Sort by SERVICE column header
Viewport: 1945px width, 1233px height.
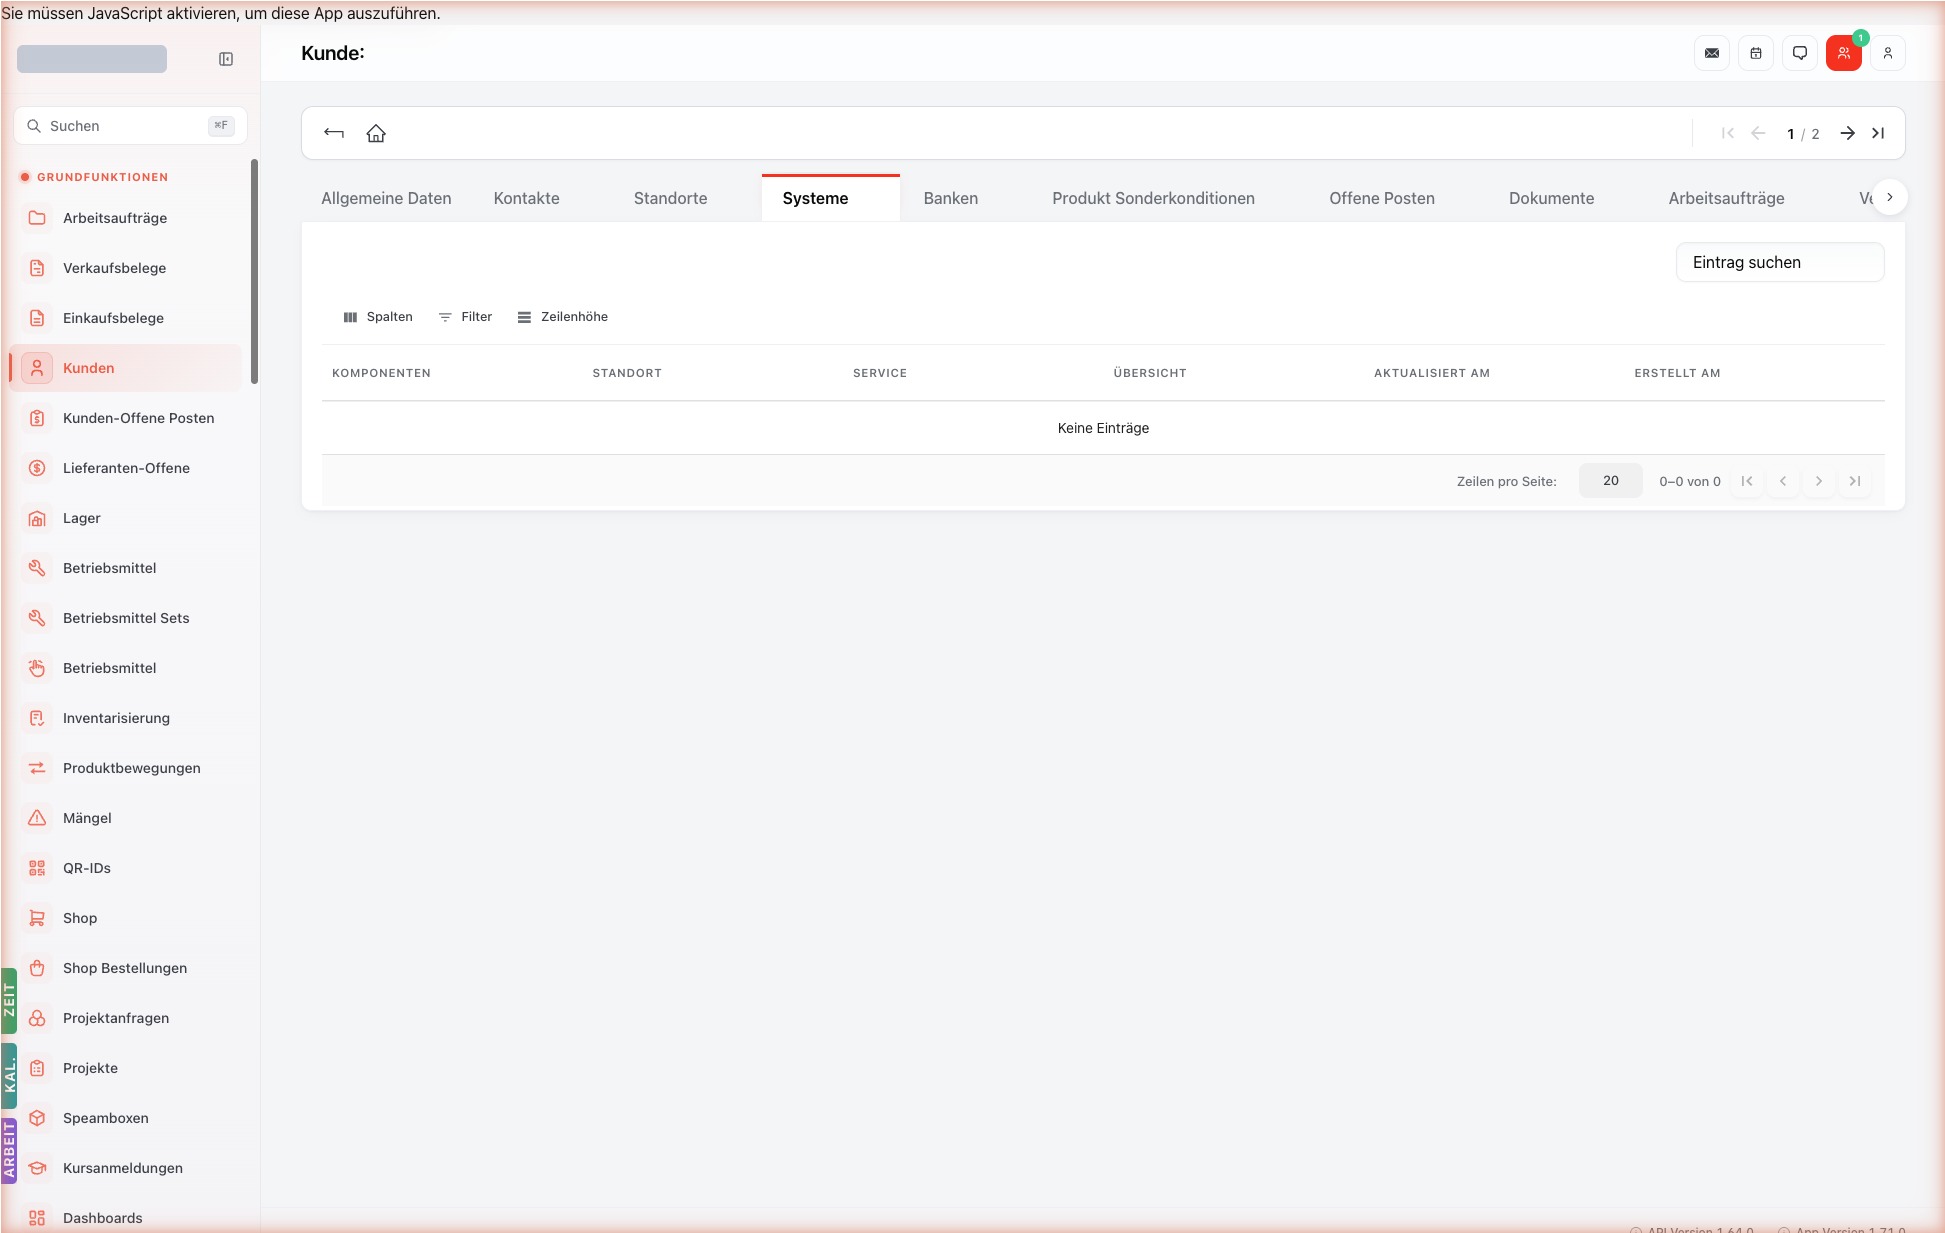click(880, 373)
